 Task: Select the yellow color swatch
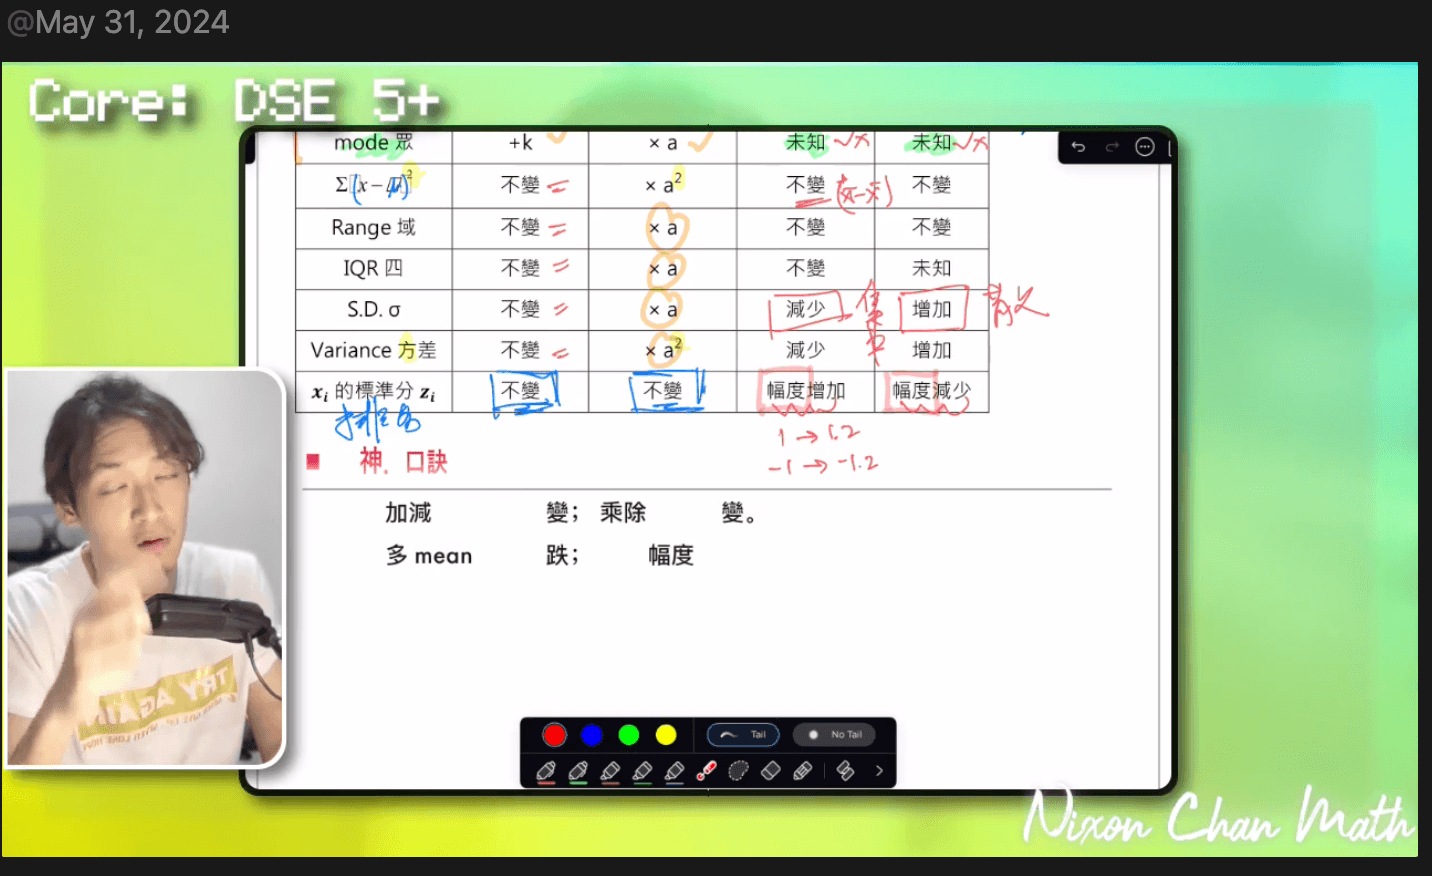pyautogui.click(x=666, y=735)
